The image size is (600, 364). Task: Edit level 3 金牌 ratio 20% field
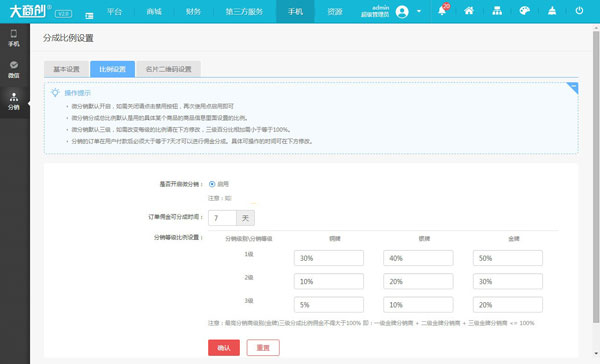coord(508,305)
